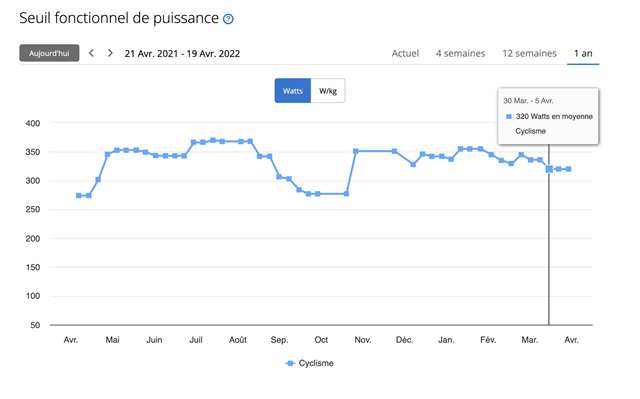This screenshot has height=399, width=640.
Task: Toggle chart units to Watts
Action: point(293,91)
